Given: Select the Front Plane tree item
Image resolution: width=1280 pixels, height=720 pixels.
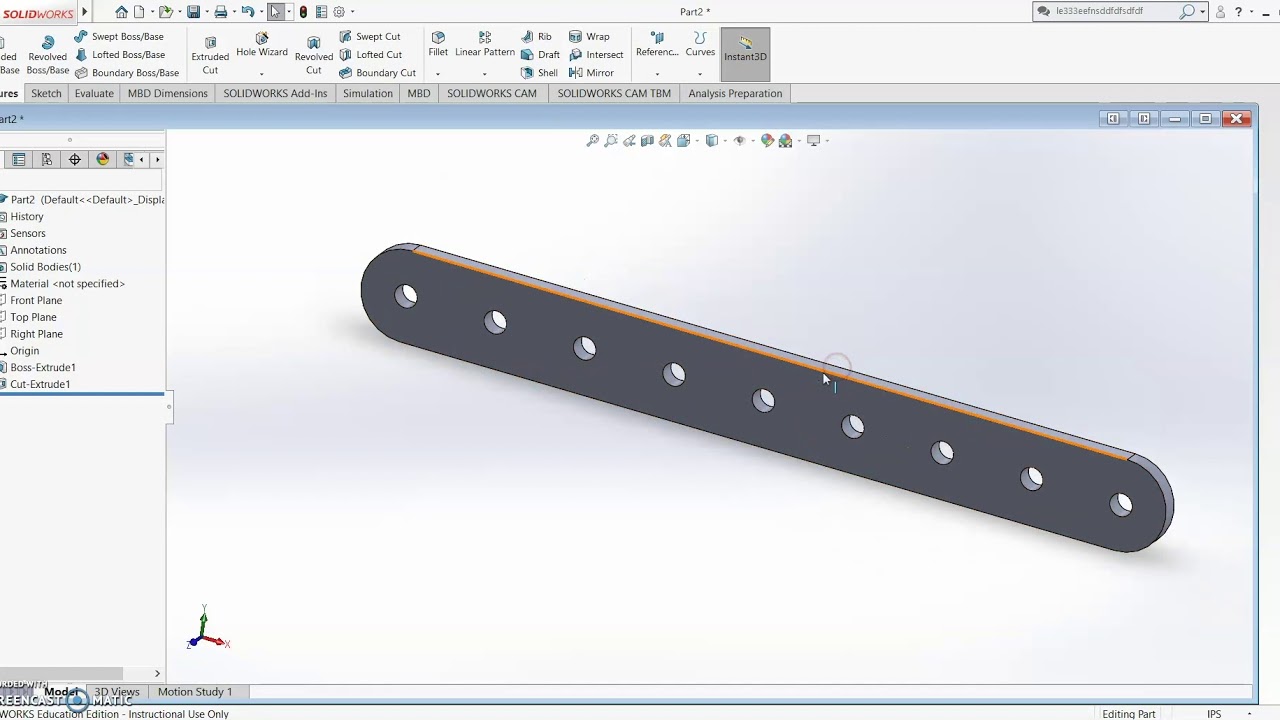Looking at the screenshot, I should [x=35, y=300].
